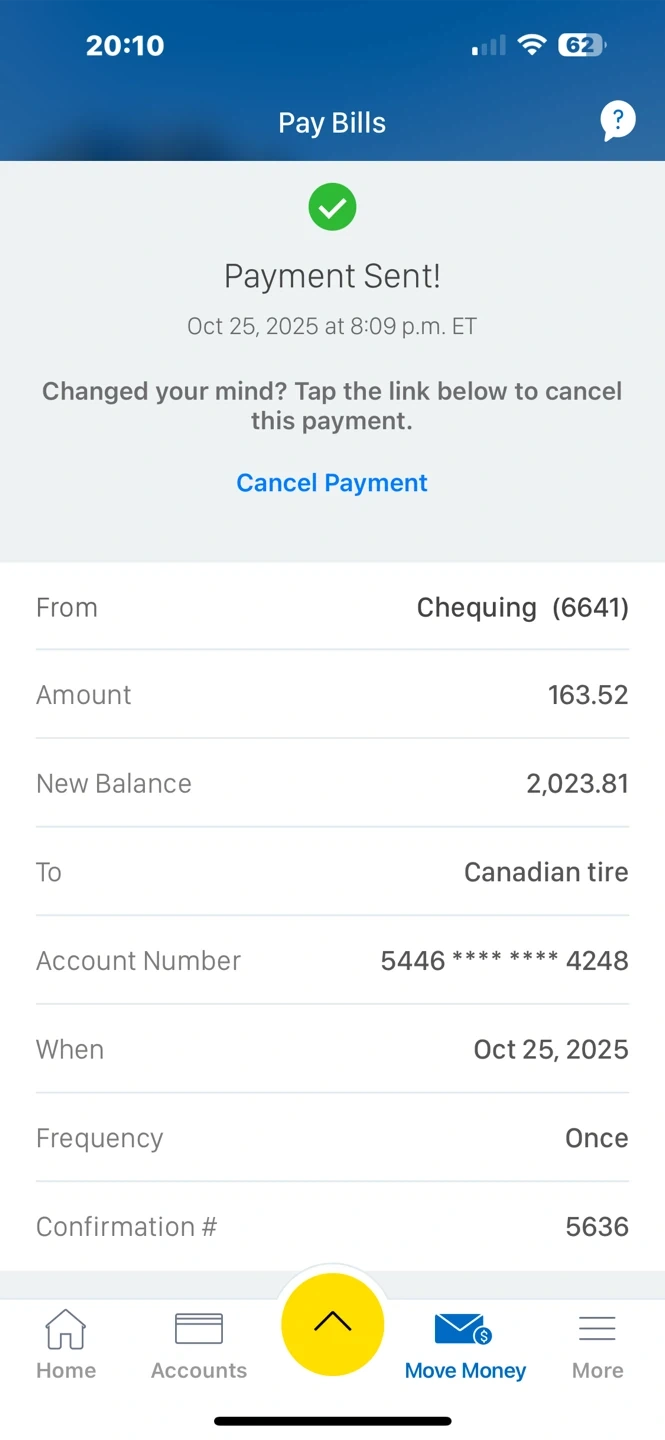
Task: Tap the battery level indicator
Action: (581, 45)
